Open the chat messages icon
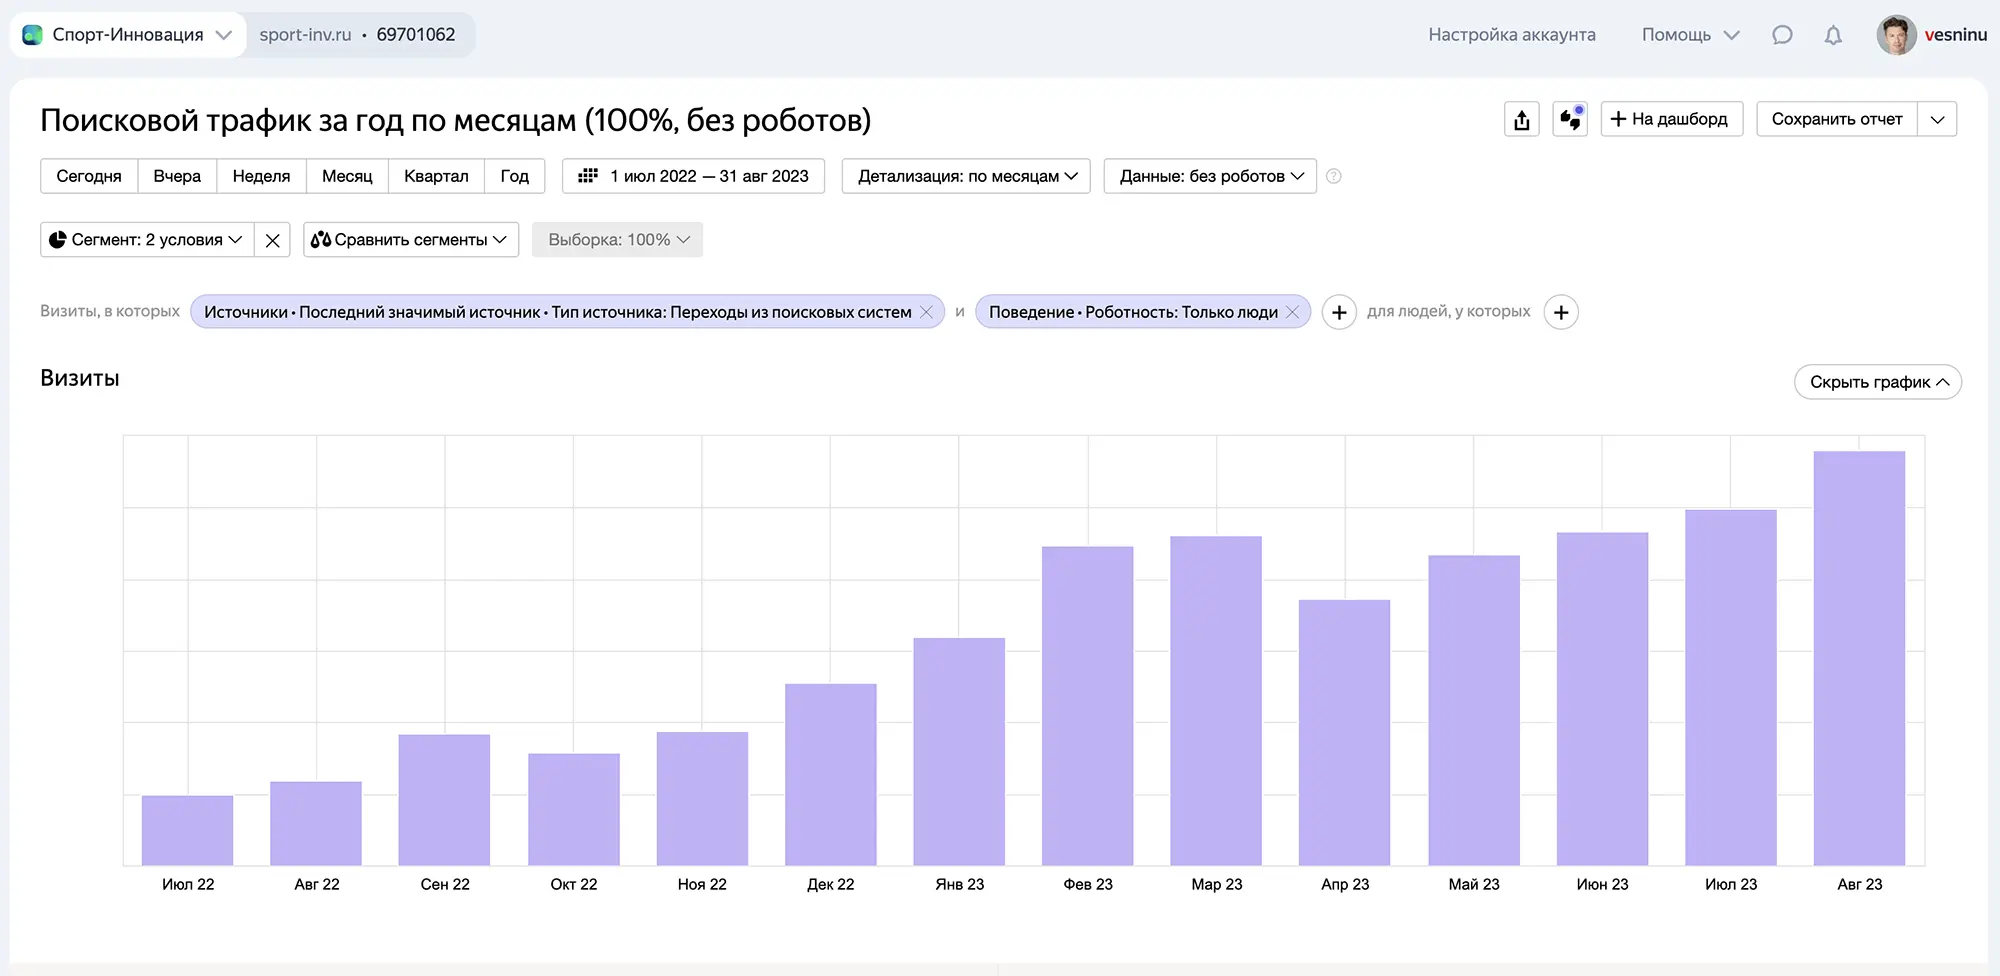This screenshot has height=976, width=2000. [1782, 35]
